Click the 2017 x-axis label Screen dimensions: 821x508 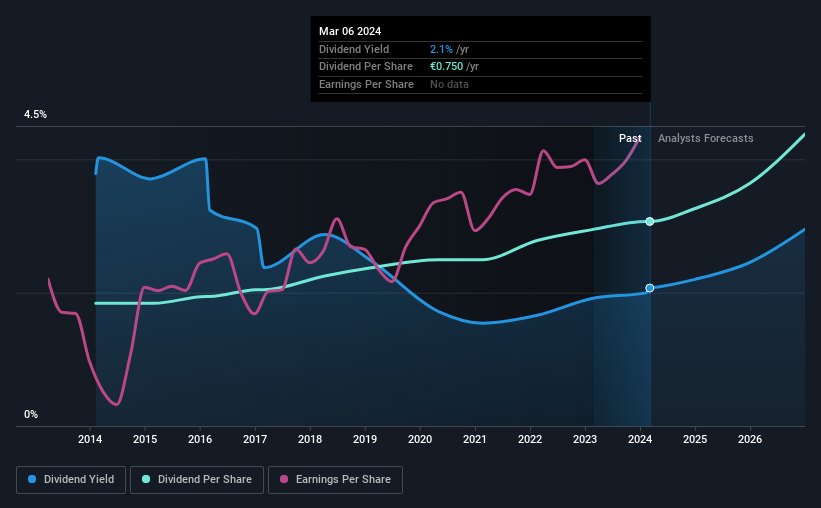point(255,439)
